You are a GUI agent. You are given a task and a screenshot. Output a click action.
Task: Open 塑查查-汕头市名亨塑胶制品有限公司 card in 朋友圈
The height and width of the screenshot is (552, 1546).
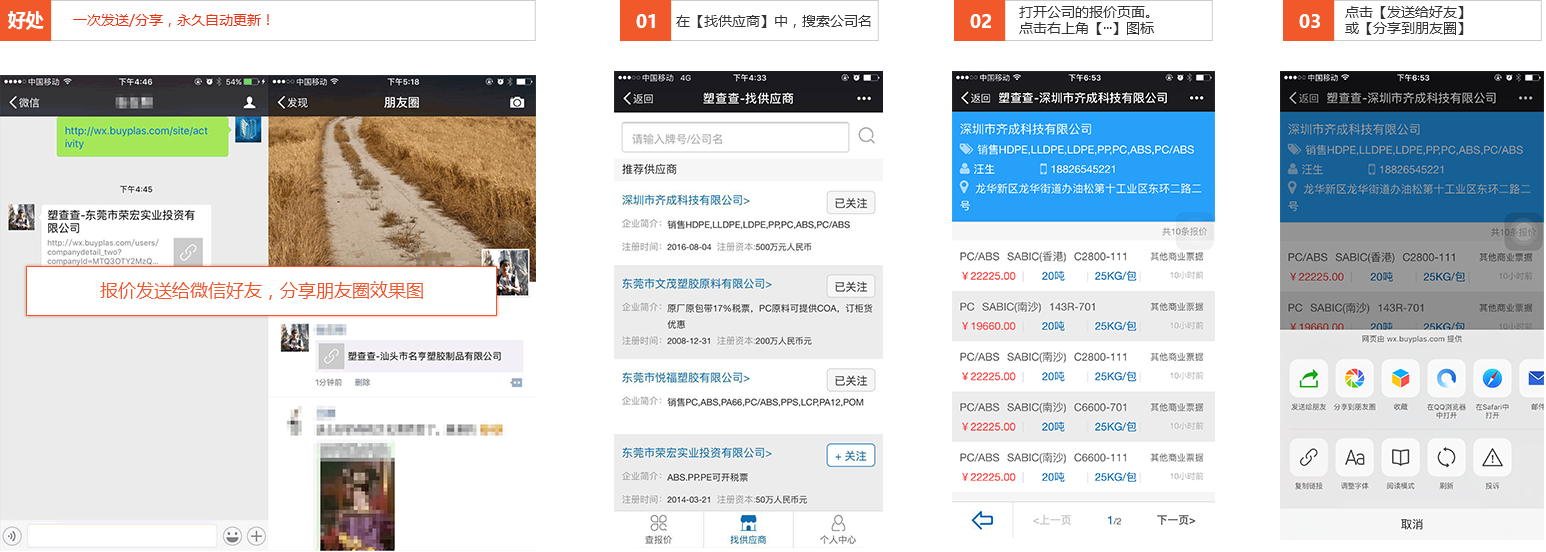click(x=419, y=356)
